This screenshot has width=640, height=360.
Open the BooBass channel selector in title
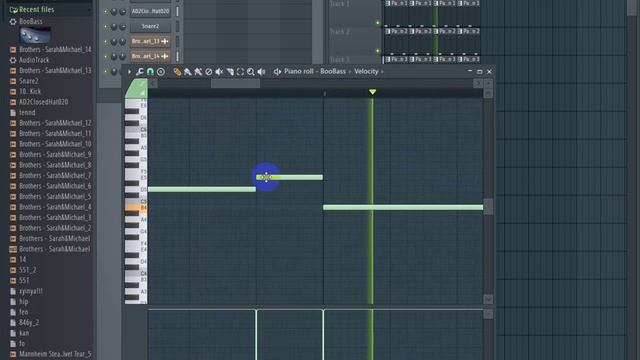333,71
